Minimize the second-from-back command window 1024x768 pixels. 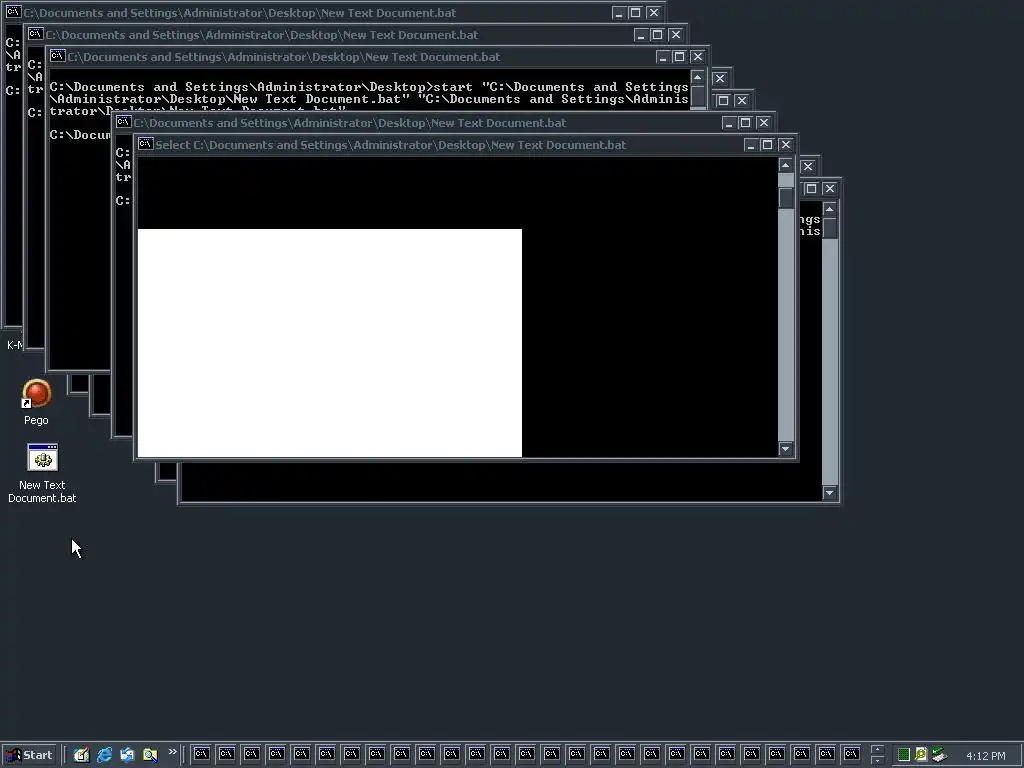pos(641,35)
